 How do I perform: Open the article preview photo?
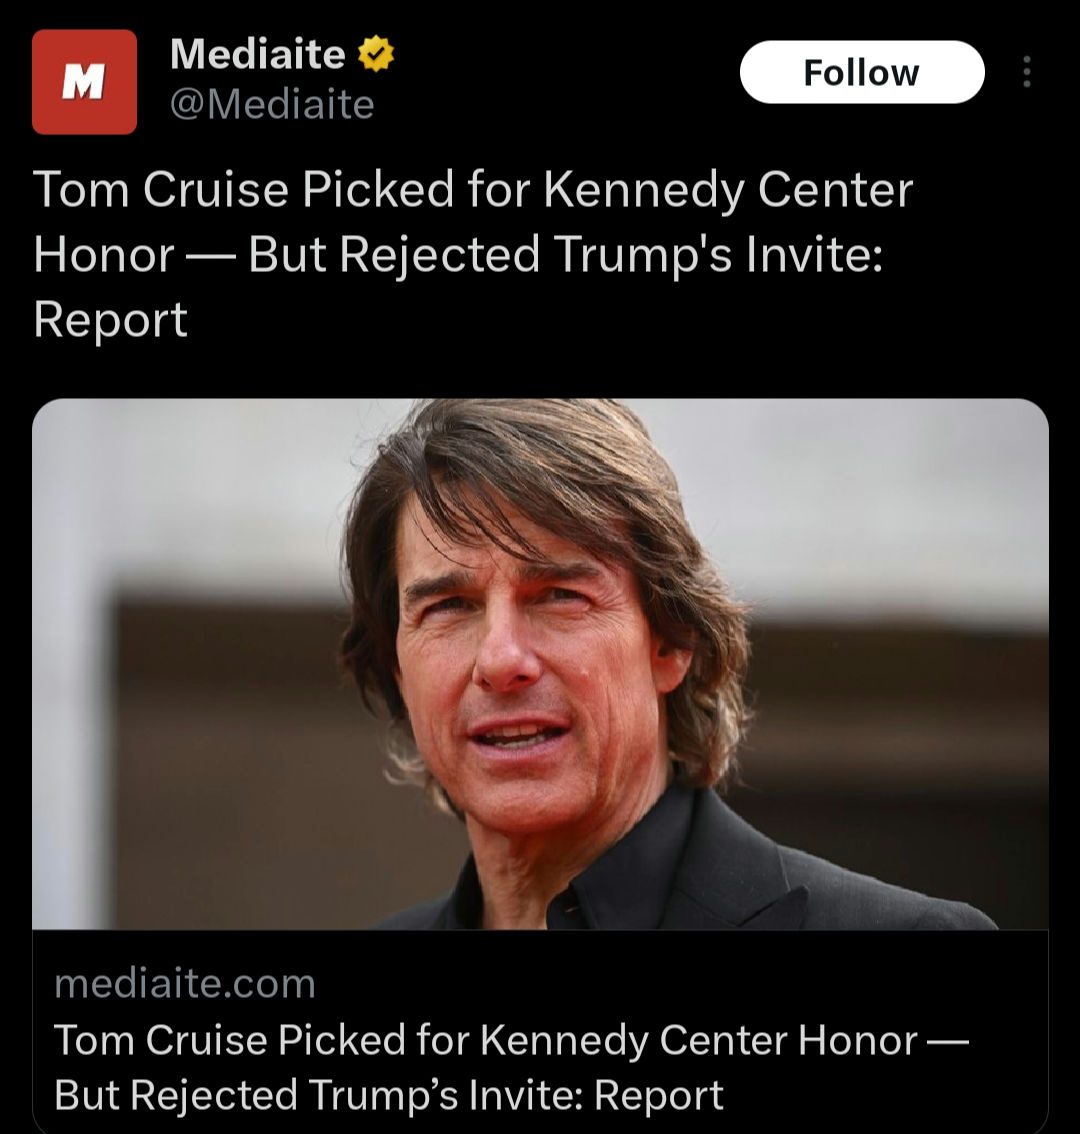540,664
